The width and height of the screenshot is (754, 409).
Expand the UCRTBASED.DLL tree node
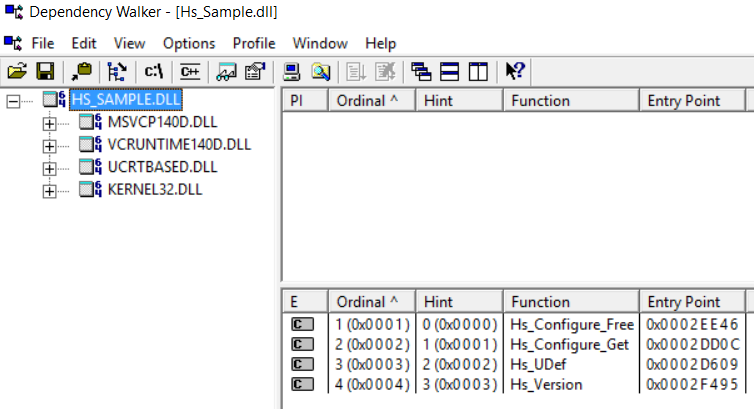(x=49, y=169)
